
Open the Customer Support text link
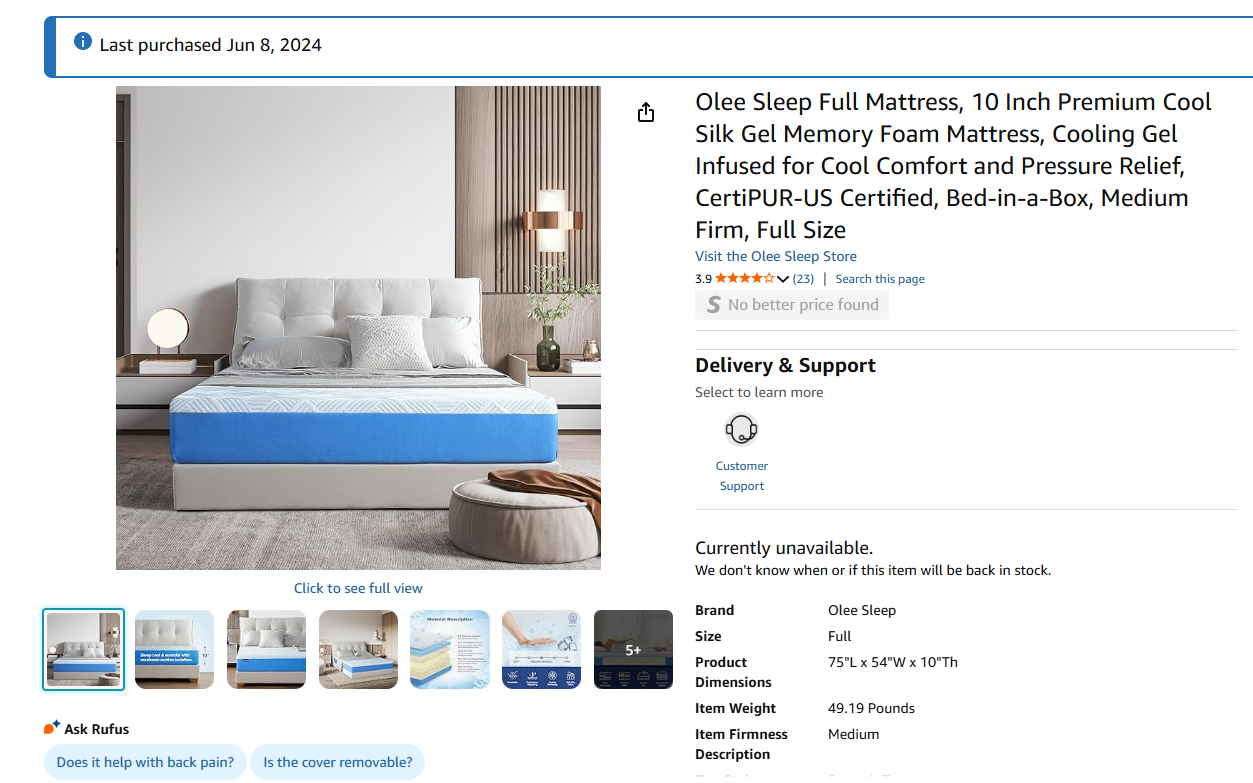pyautogui.click(x=742, y=476)
